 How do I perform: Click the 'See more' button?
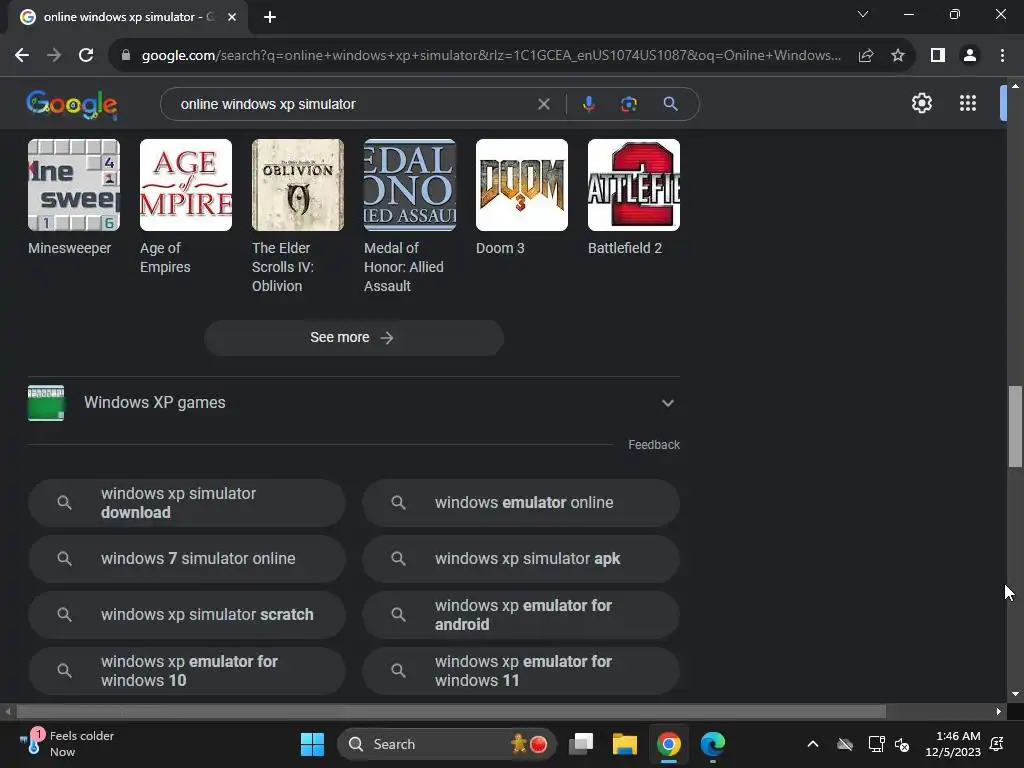click(353, 338)
